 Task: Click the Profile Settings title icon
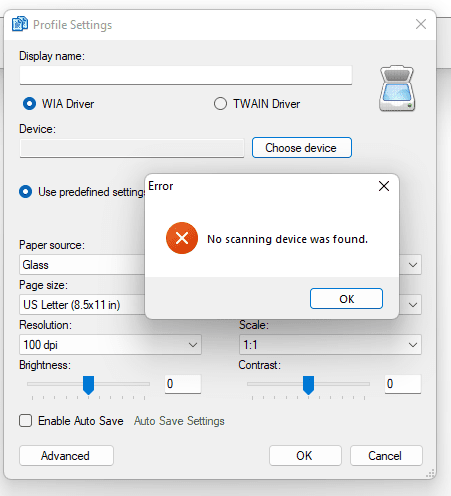pos(20,24)
